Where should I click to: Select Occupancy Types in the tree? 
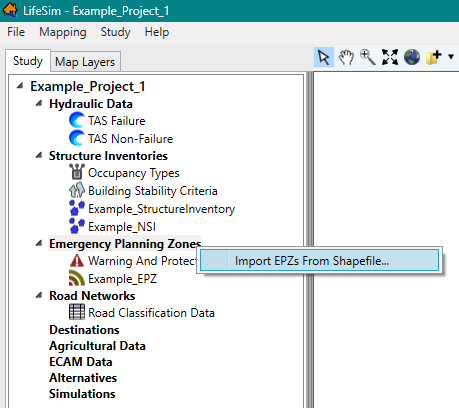[x=134, y=173]
